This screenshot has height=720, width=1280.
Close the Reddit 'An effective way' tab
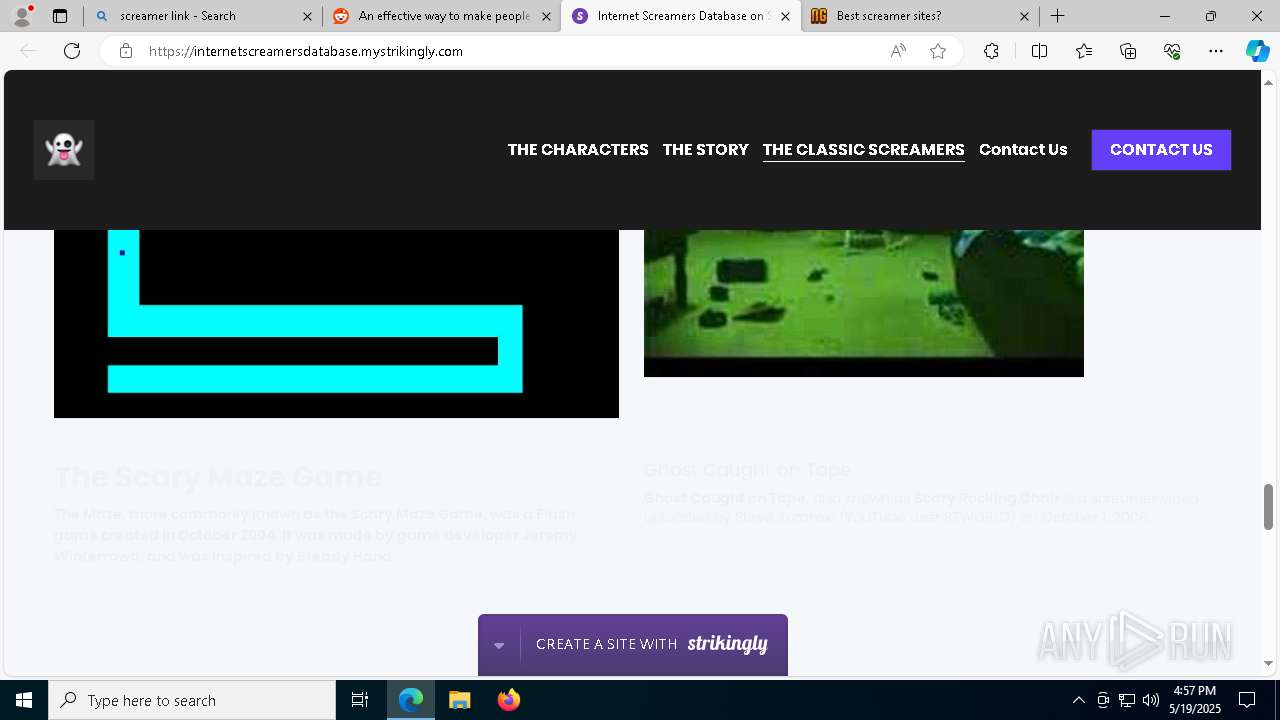point(546,16)
